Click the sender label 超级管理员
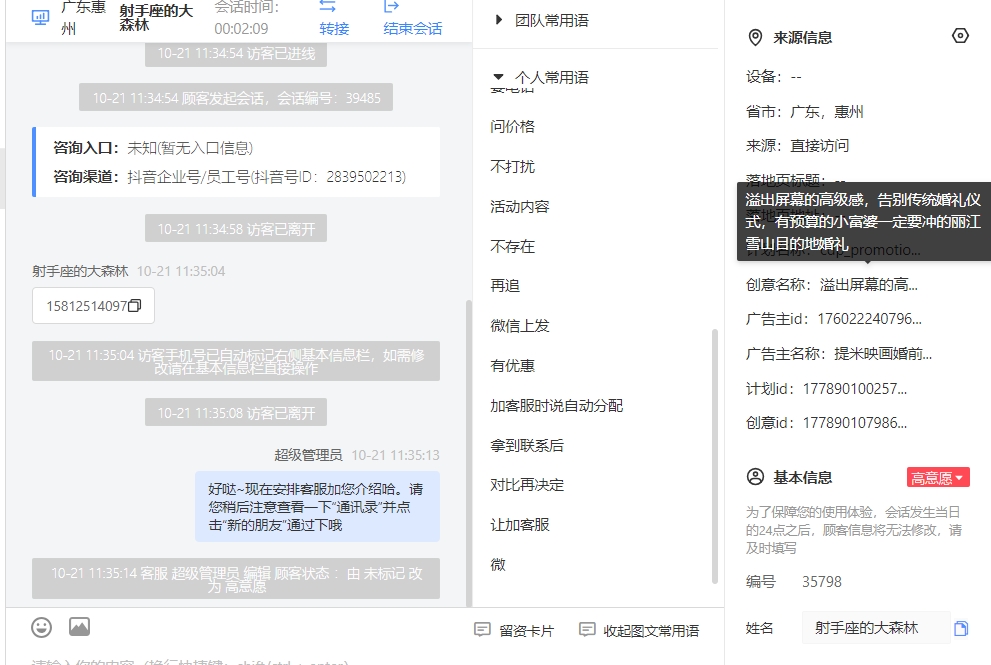The image size is (991, 665). click(x=308, y=455)
